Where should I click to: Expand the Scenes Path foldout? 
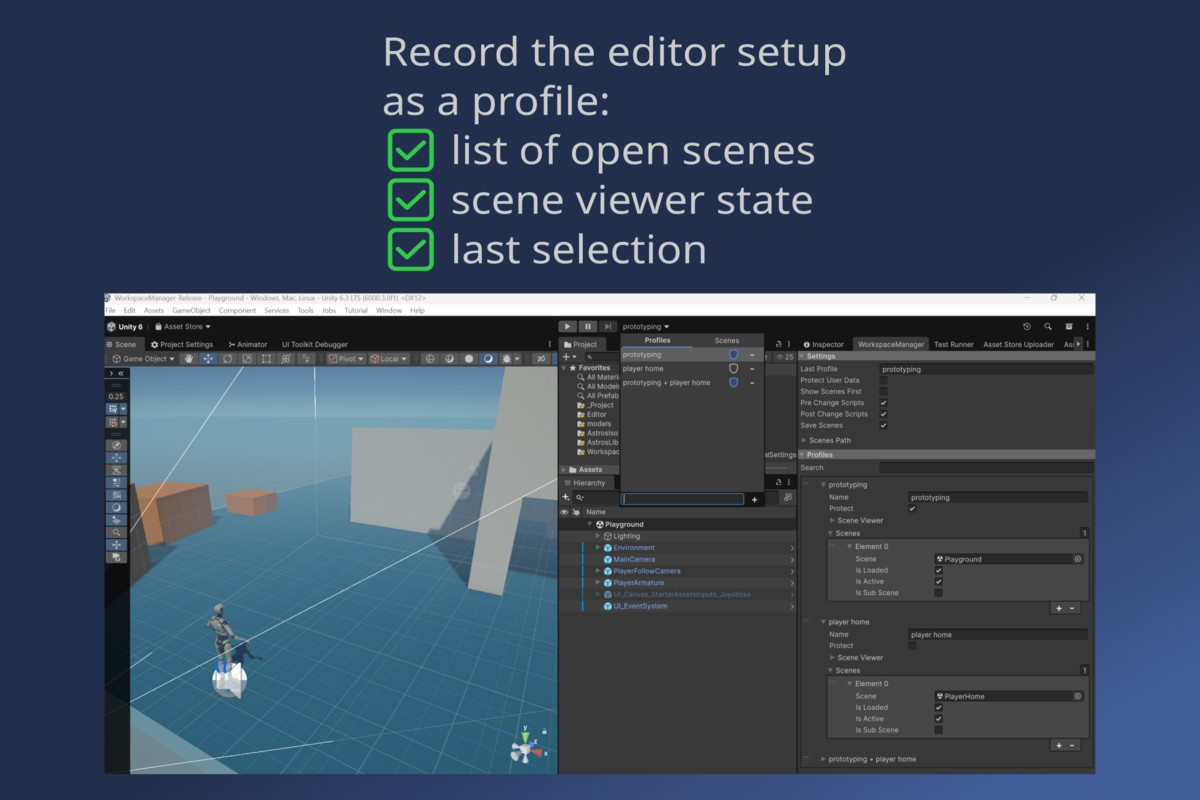tap(804, 440)
